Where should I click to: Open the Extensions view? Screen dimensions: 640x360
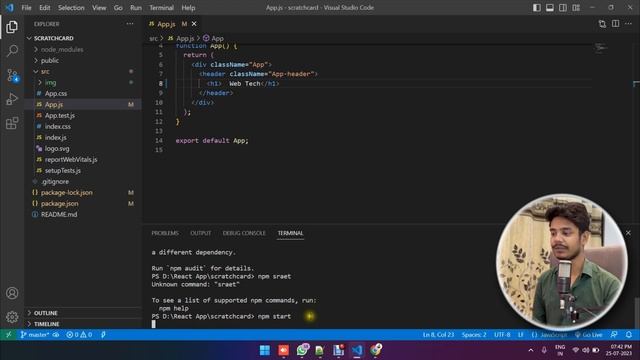click(x=12, y=123)
